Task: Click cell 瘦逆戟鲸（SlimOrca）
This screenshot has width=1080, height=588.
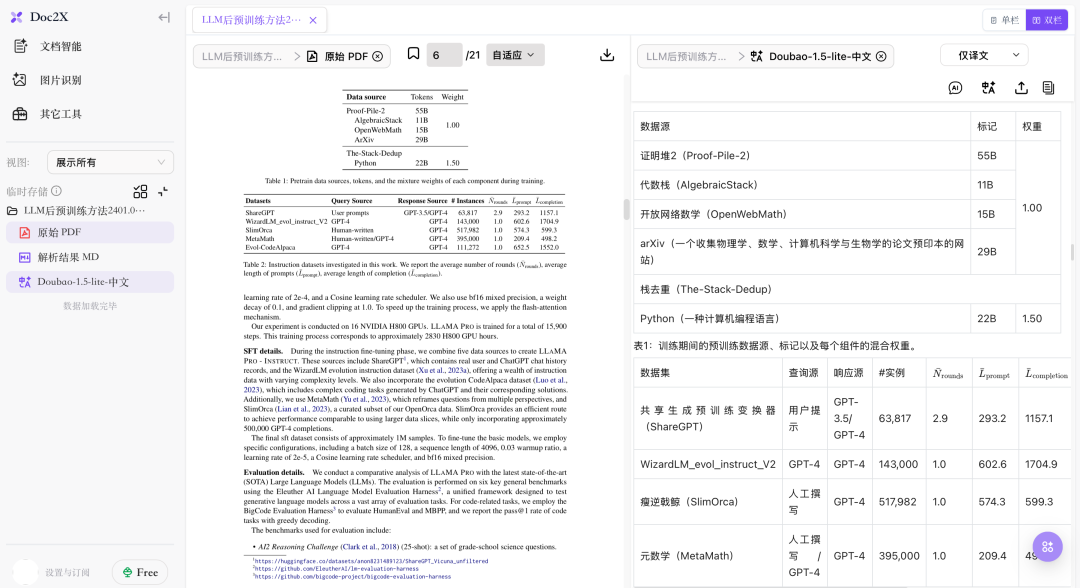Action: (708, 502)
